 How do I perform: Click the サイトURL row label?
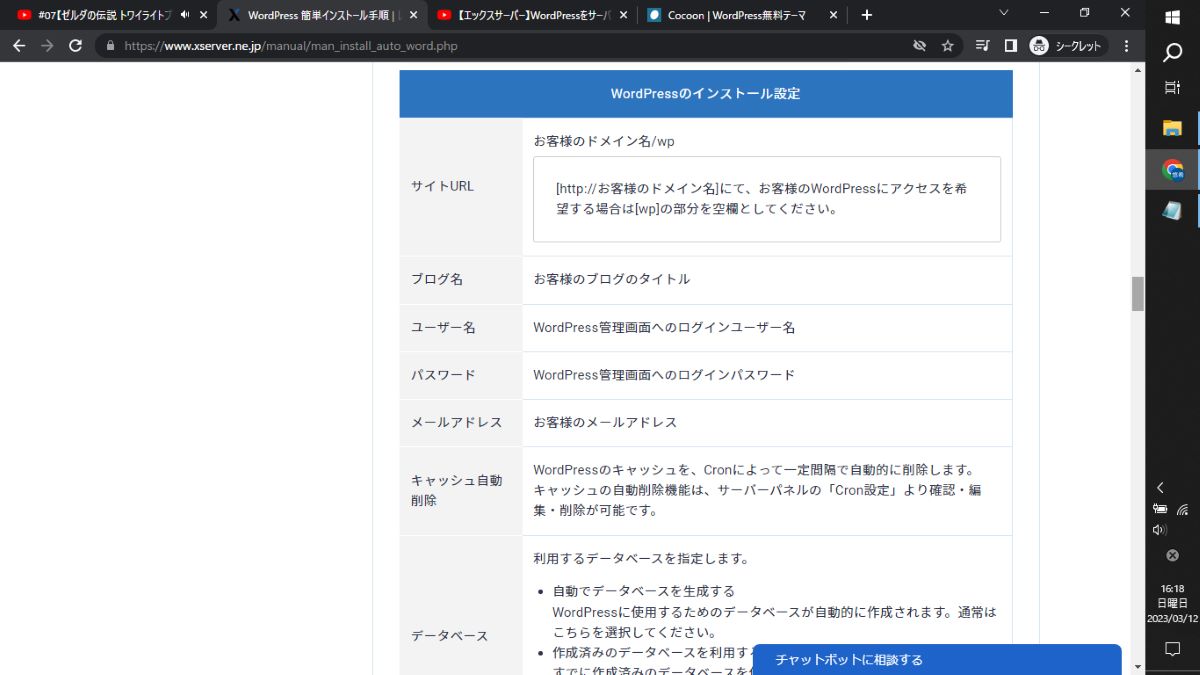(443, 186)
